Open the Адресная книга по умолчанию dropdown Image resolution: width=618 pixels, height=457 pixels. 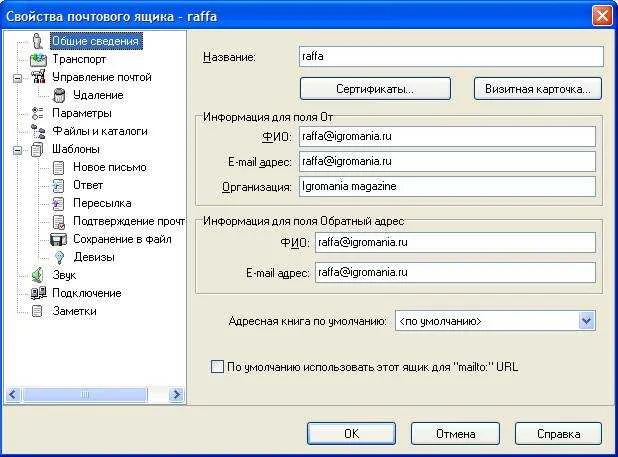[586, 321]
